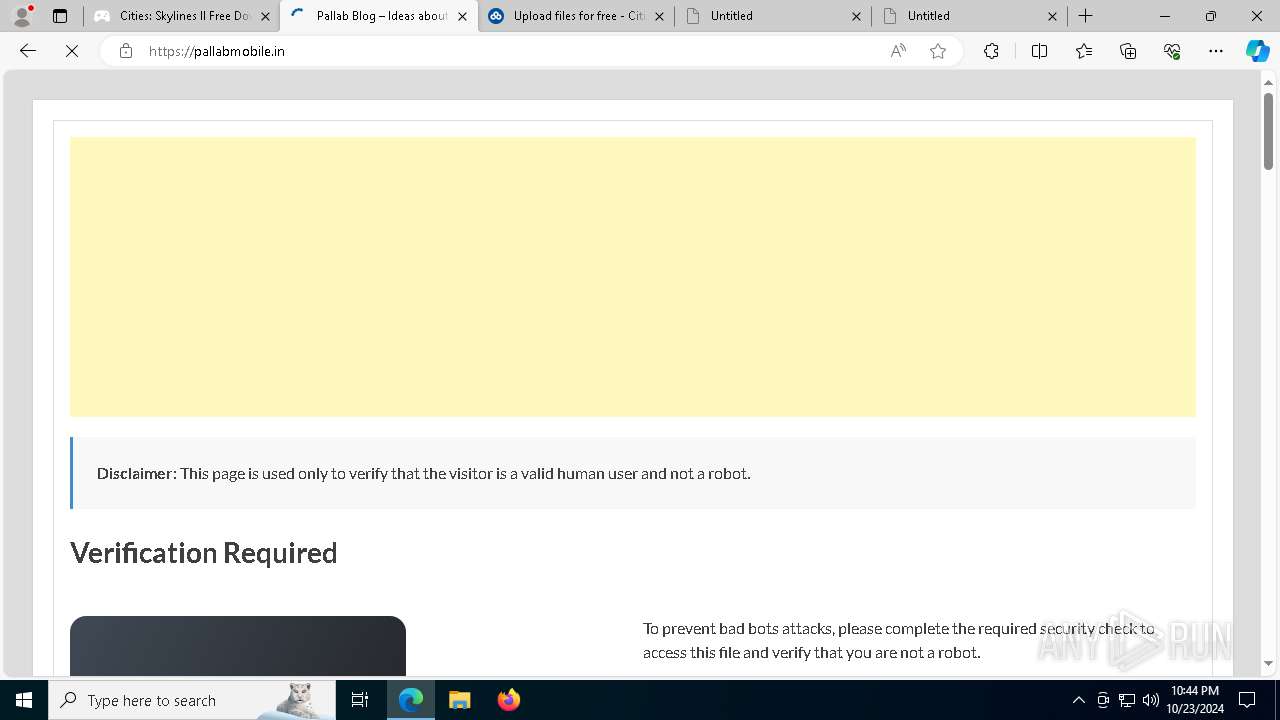Launch Firefox from the taskbar

pos(508,700)
